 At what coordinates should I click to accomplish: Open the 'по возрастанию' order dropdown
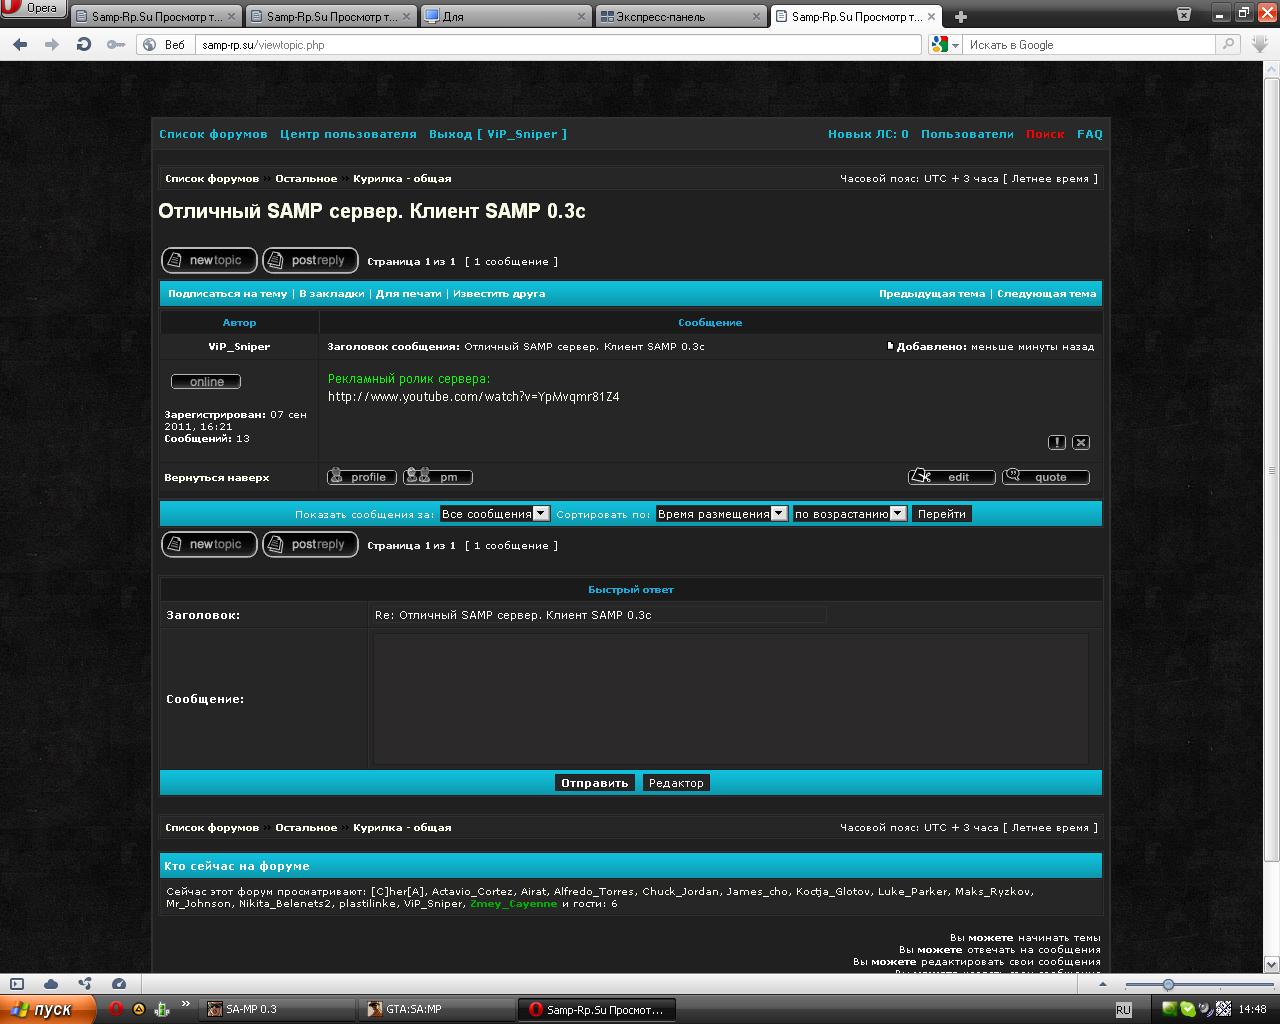pos(850,514)
